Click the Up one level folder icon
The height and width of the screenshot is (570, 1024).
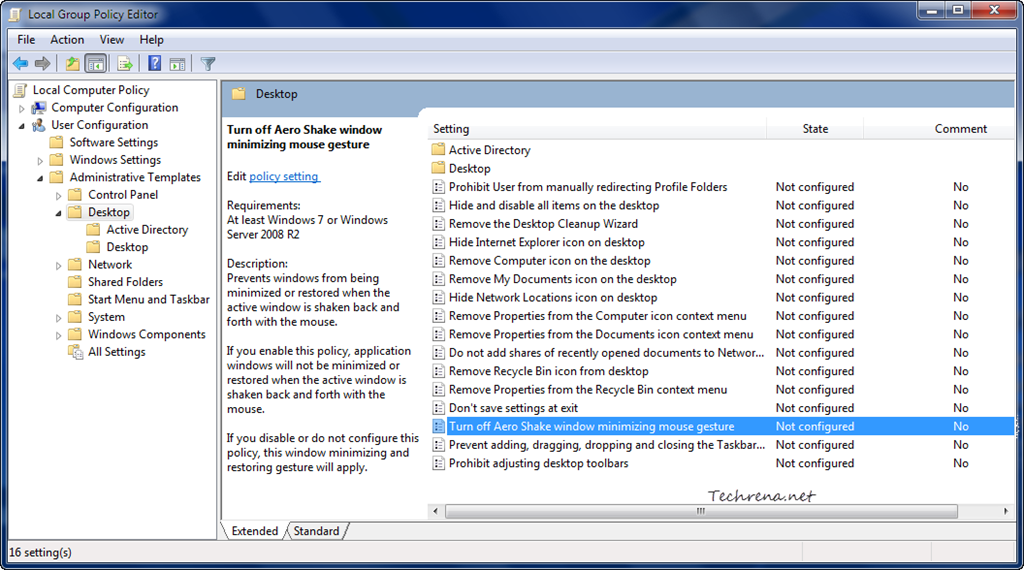pyautogui.click(x=72, y=63)
